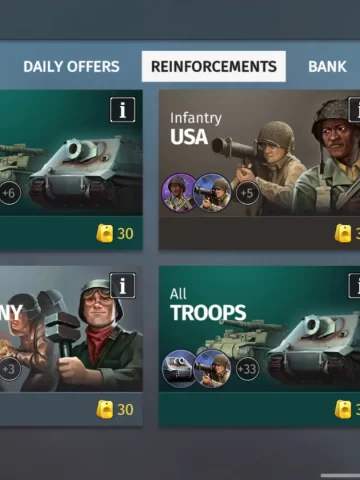Expand the +5 more units in USA pack
Viewport: 360px width, 480px height.
[247, 193]
